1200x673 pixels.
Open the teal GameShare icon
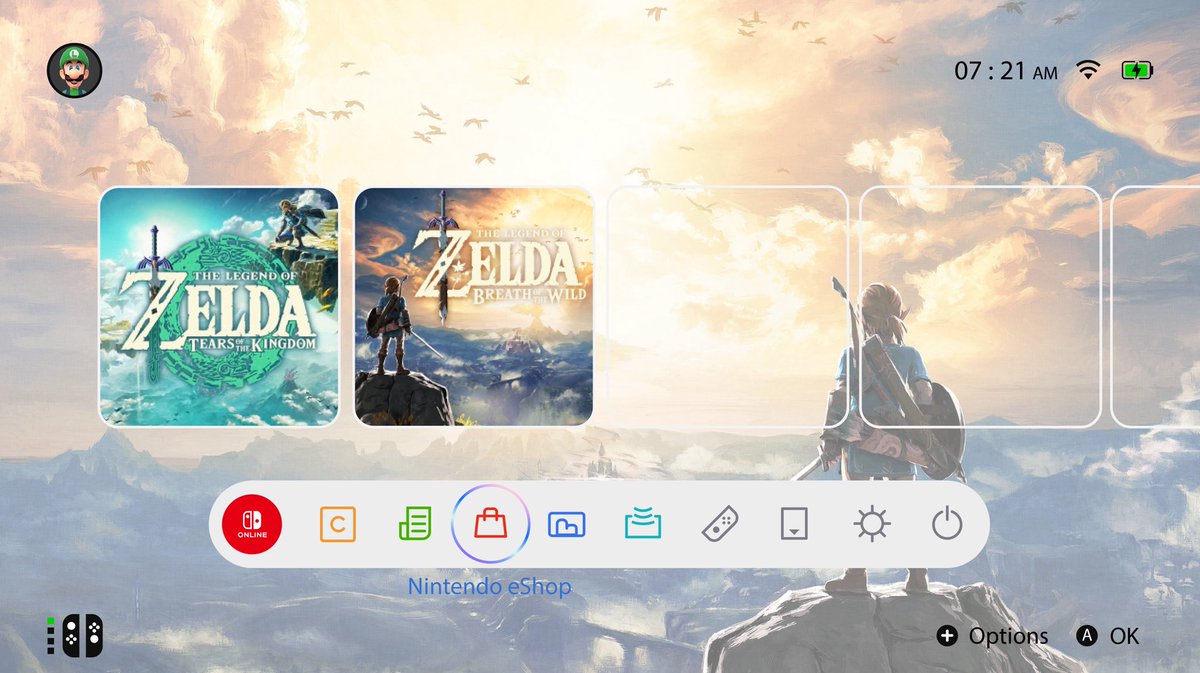pyautogui.click(x=643, y=524)
